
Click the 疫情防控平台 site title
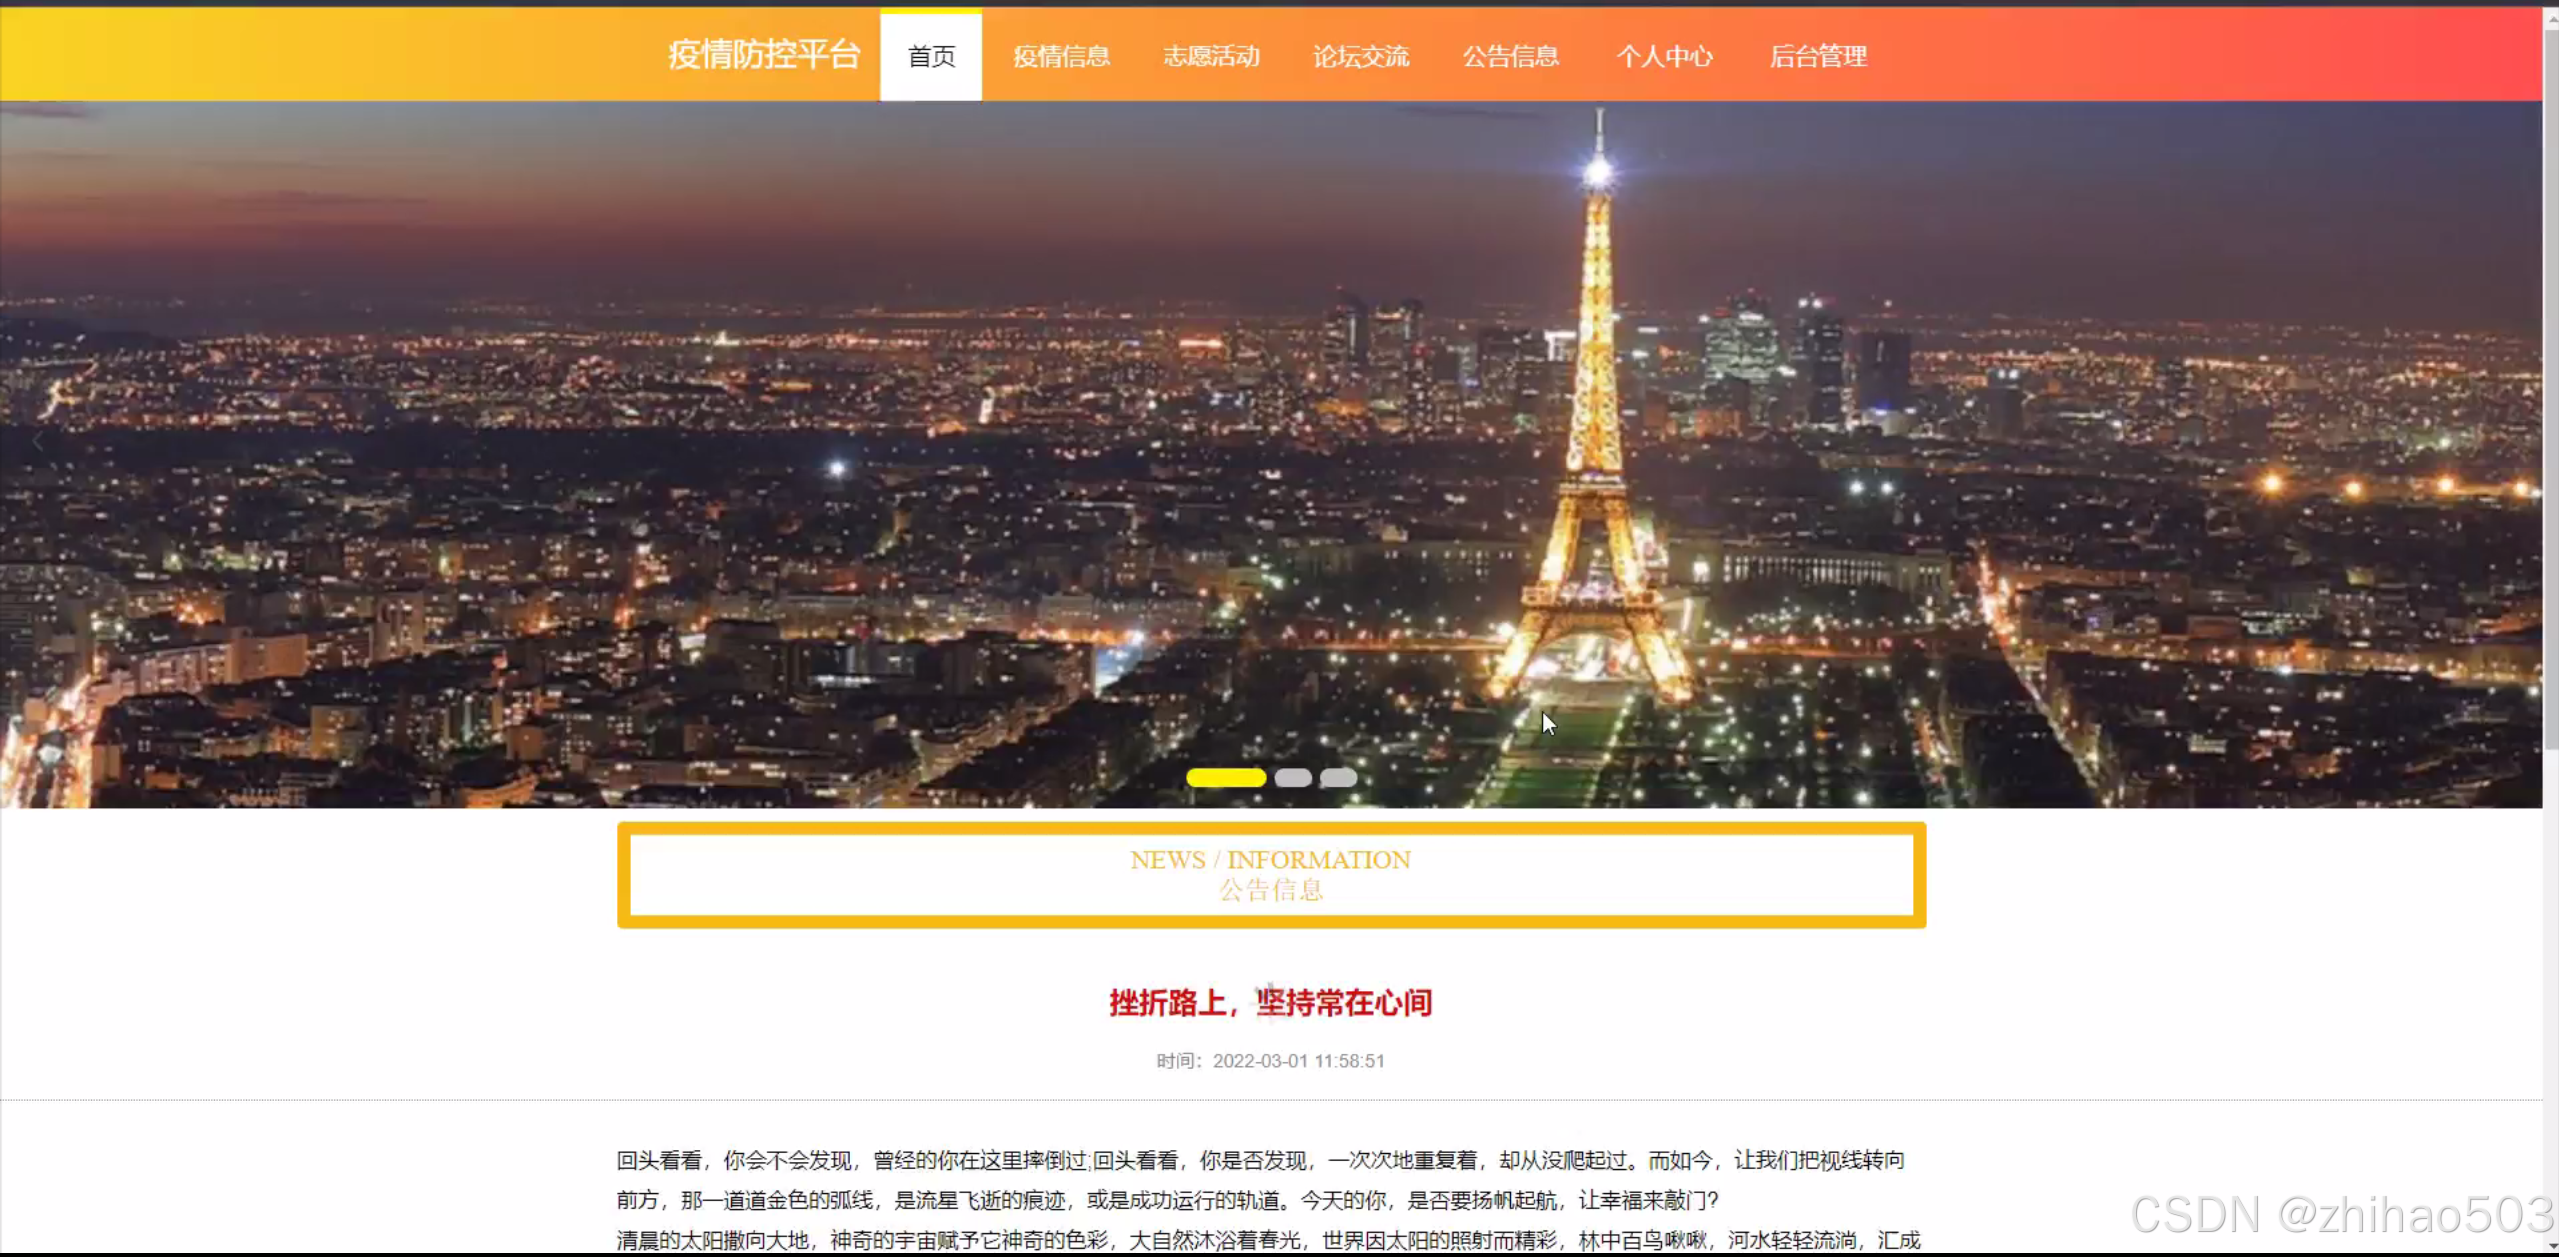(764, 54)
